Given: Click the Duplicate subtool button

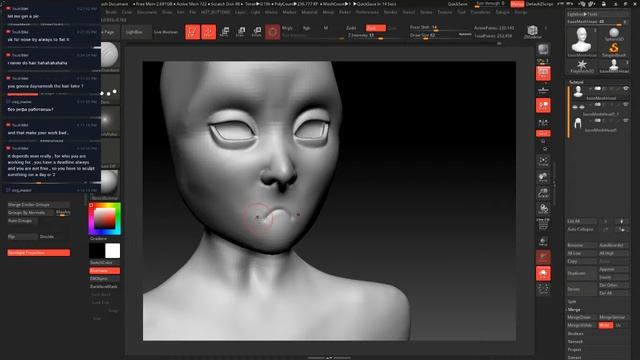Looking at the screenshot, I should pyautogui.click(x=582, y=273).
